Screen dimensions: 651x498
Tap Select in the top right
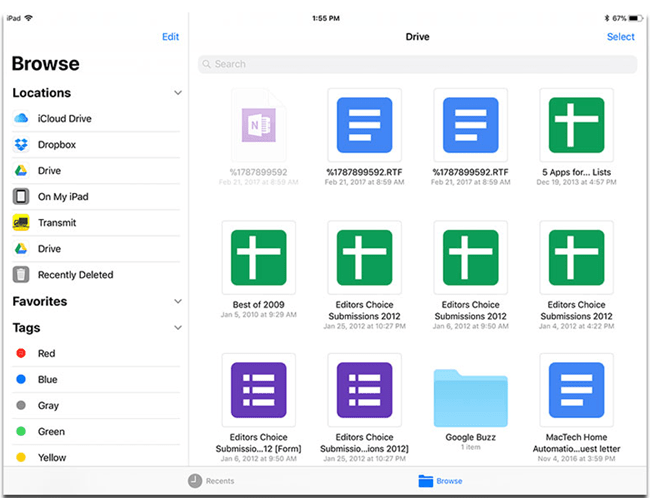pyautogui.click(x=620, y=37)
